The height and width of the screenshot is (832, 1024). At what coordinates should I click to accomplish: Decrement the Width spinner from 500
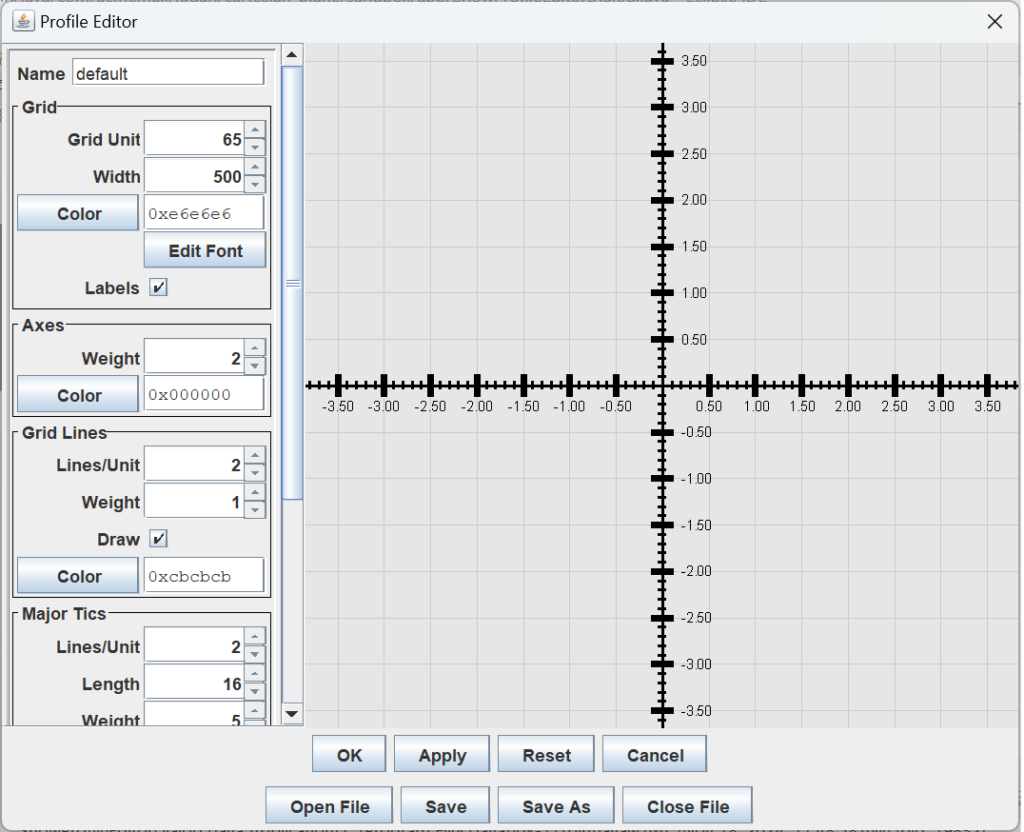pos(257,182)
